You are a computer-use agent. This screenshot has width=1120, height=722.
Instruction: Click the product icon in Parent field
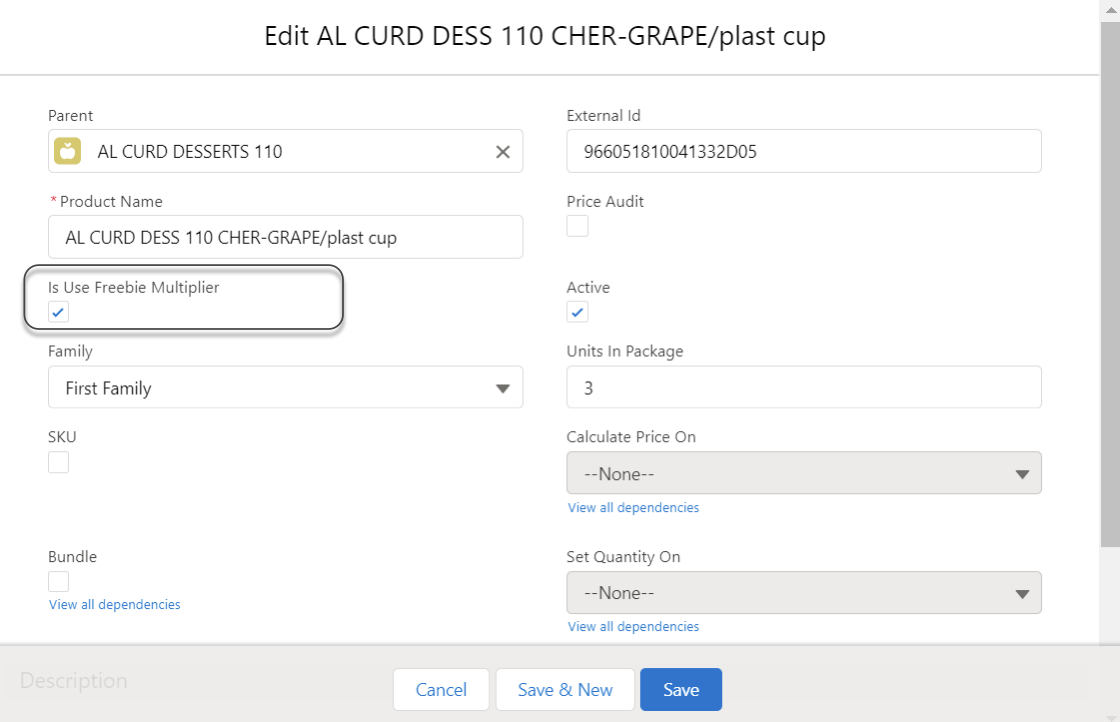67,152
